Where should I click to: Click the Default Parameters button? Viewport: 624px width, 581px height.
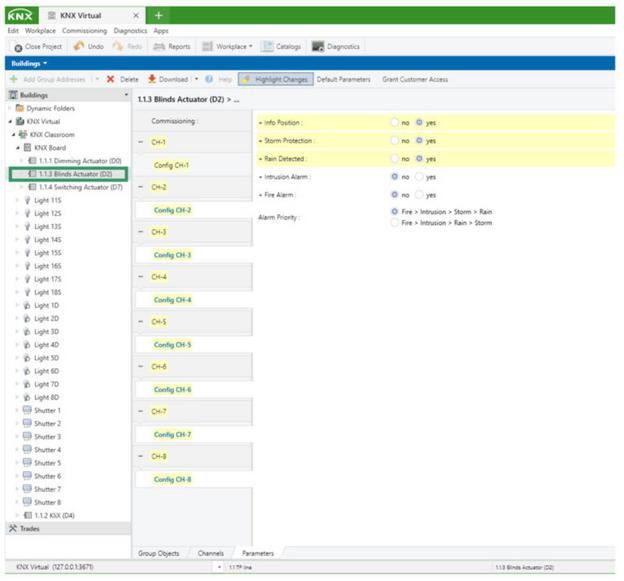(343, 79)
